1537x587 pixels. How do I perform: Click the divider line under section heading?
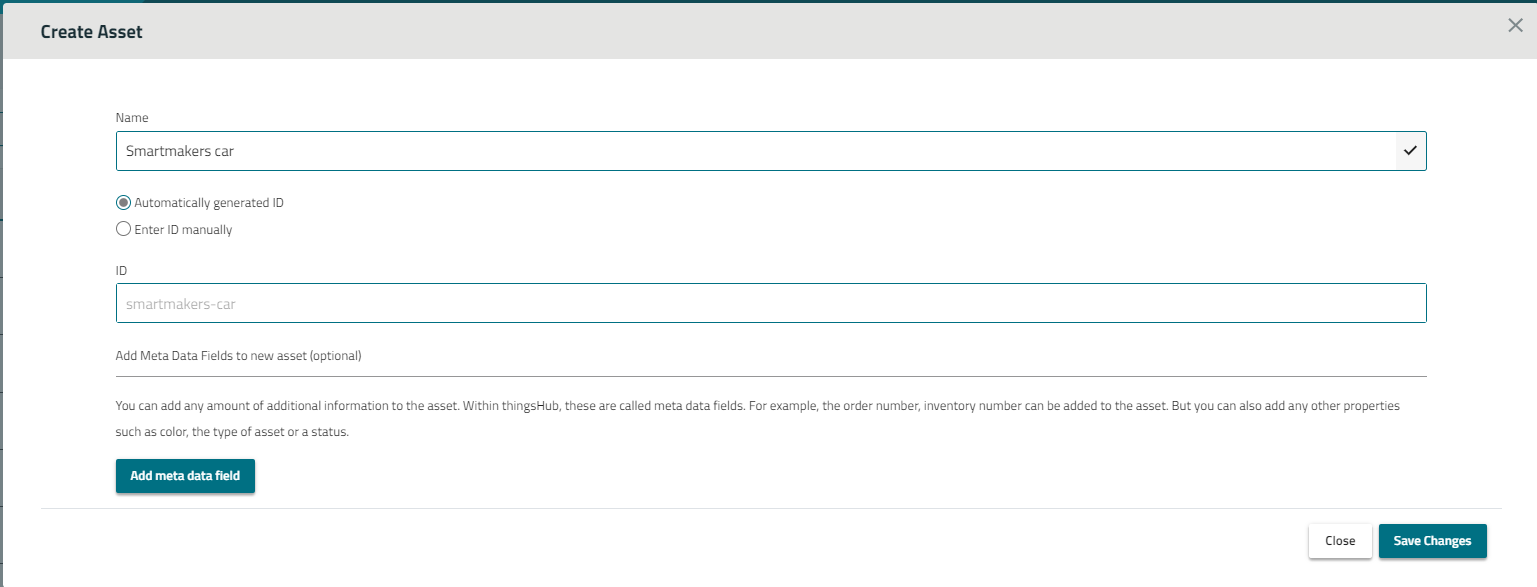pyautogui.click(x=770, y=377)
